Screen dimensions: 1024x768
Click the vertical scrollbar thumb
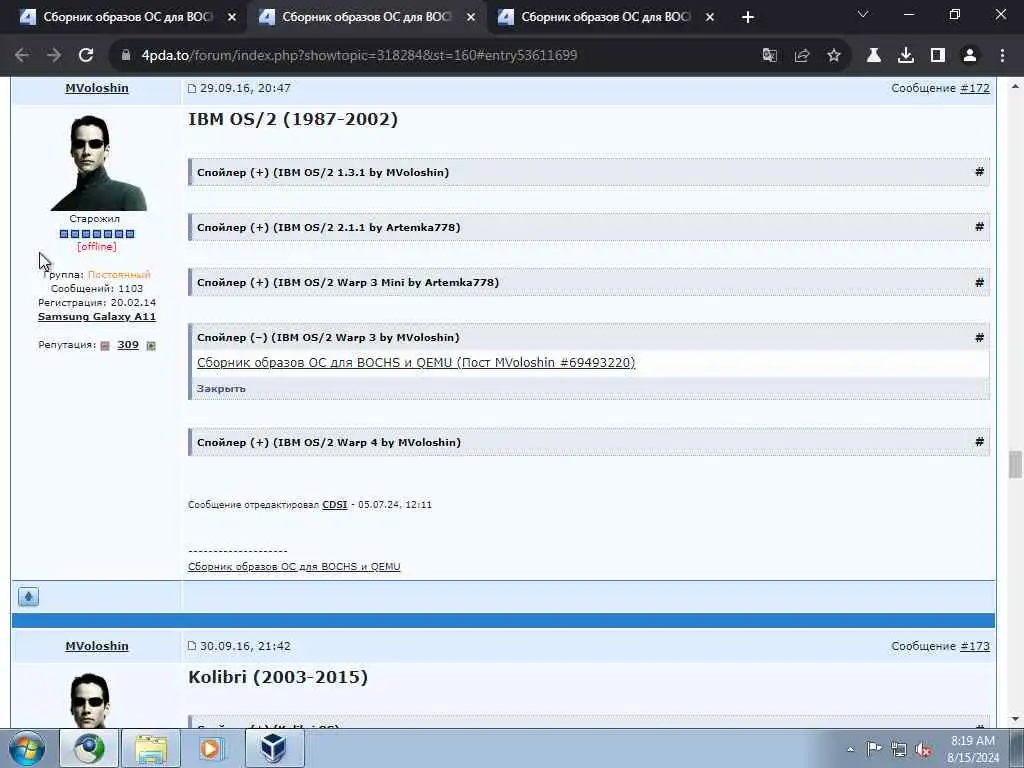click(x=1015, y=464)
